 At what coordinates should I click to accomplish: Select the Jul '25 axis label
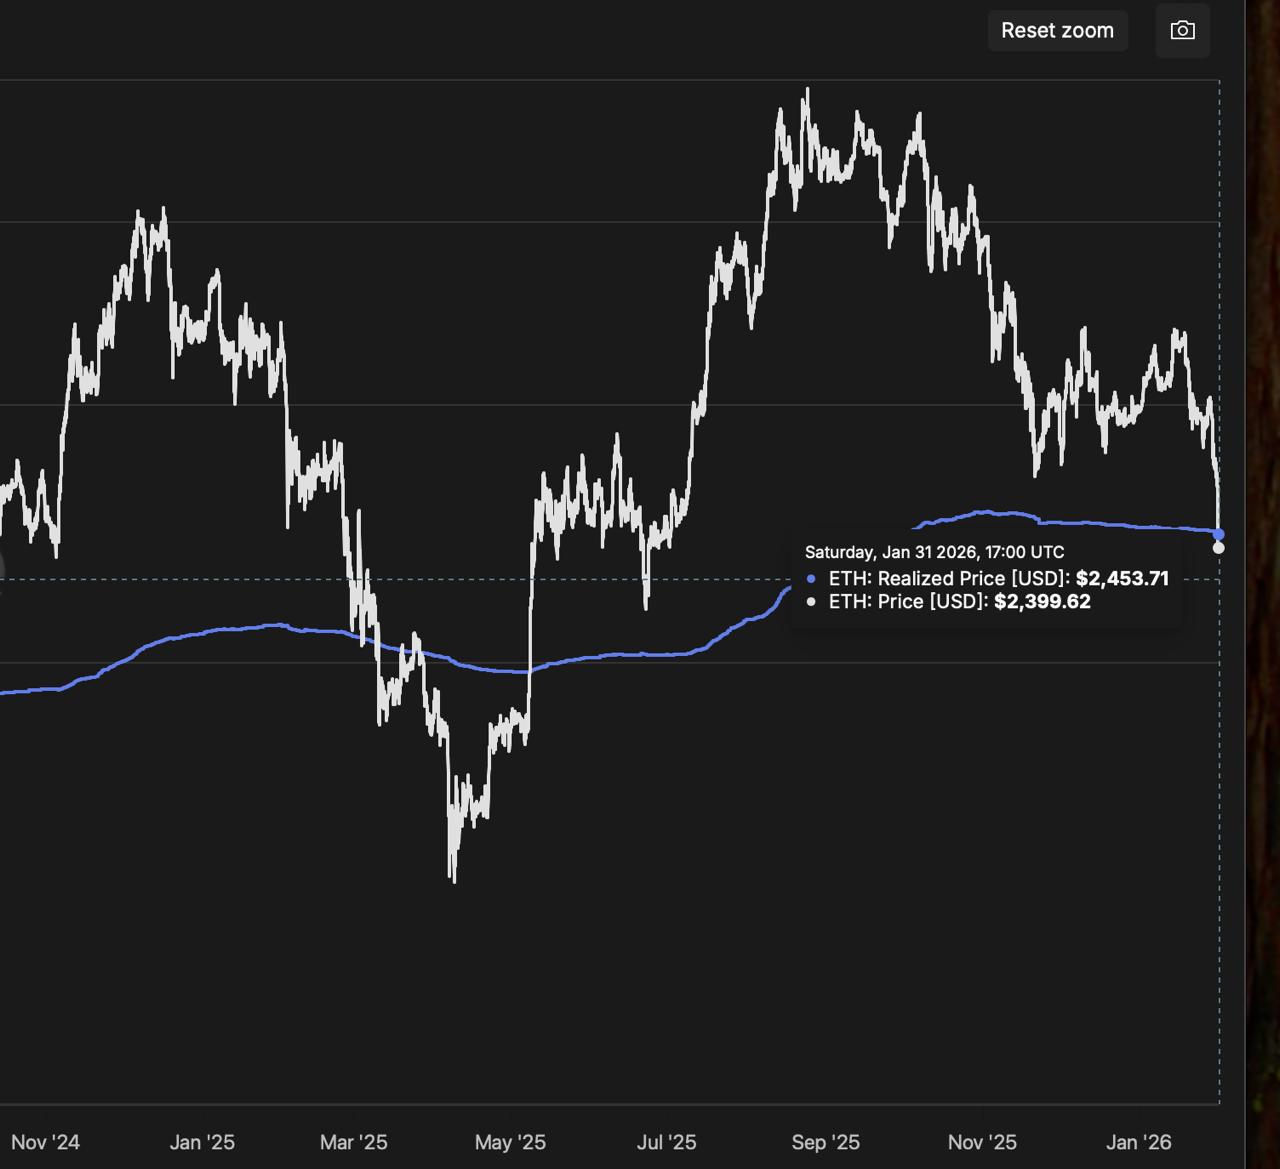pos(666,1142)
